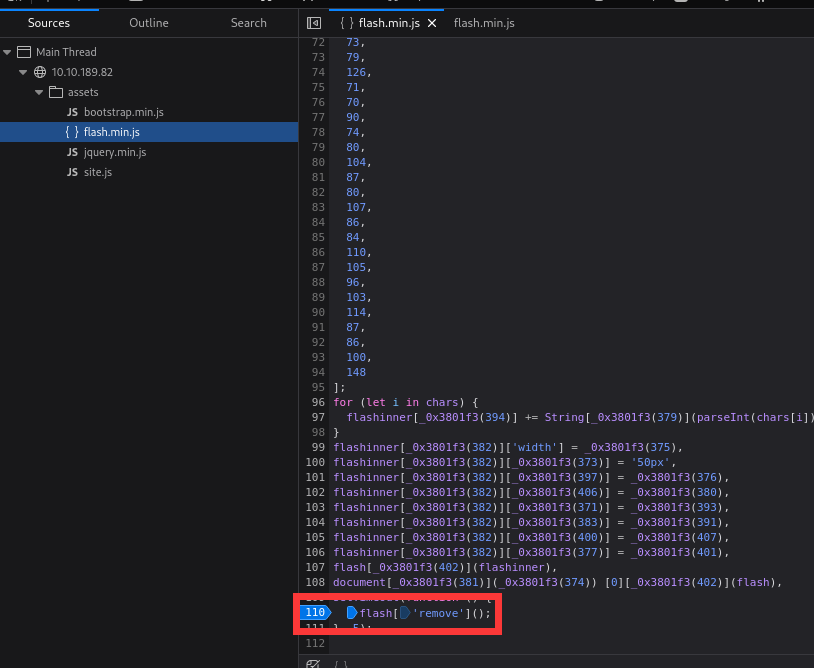The image size is (814, 668).
Task: Toggle the column breakpoint before 'remove'
Action: pyautogui.click(x=405, y=613)
